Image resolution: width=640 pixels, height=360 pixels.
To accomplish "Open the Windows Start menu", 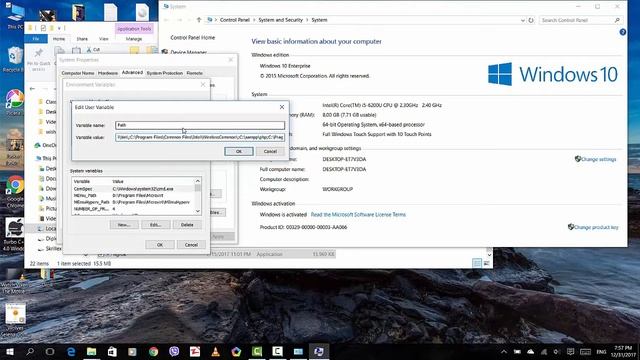I will pos(9,351).
